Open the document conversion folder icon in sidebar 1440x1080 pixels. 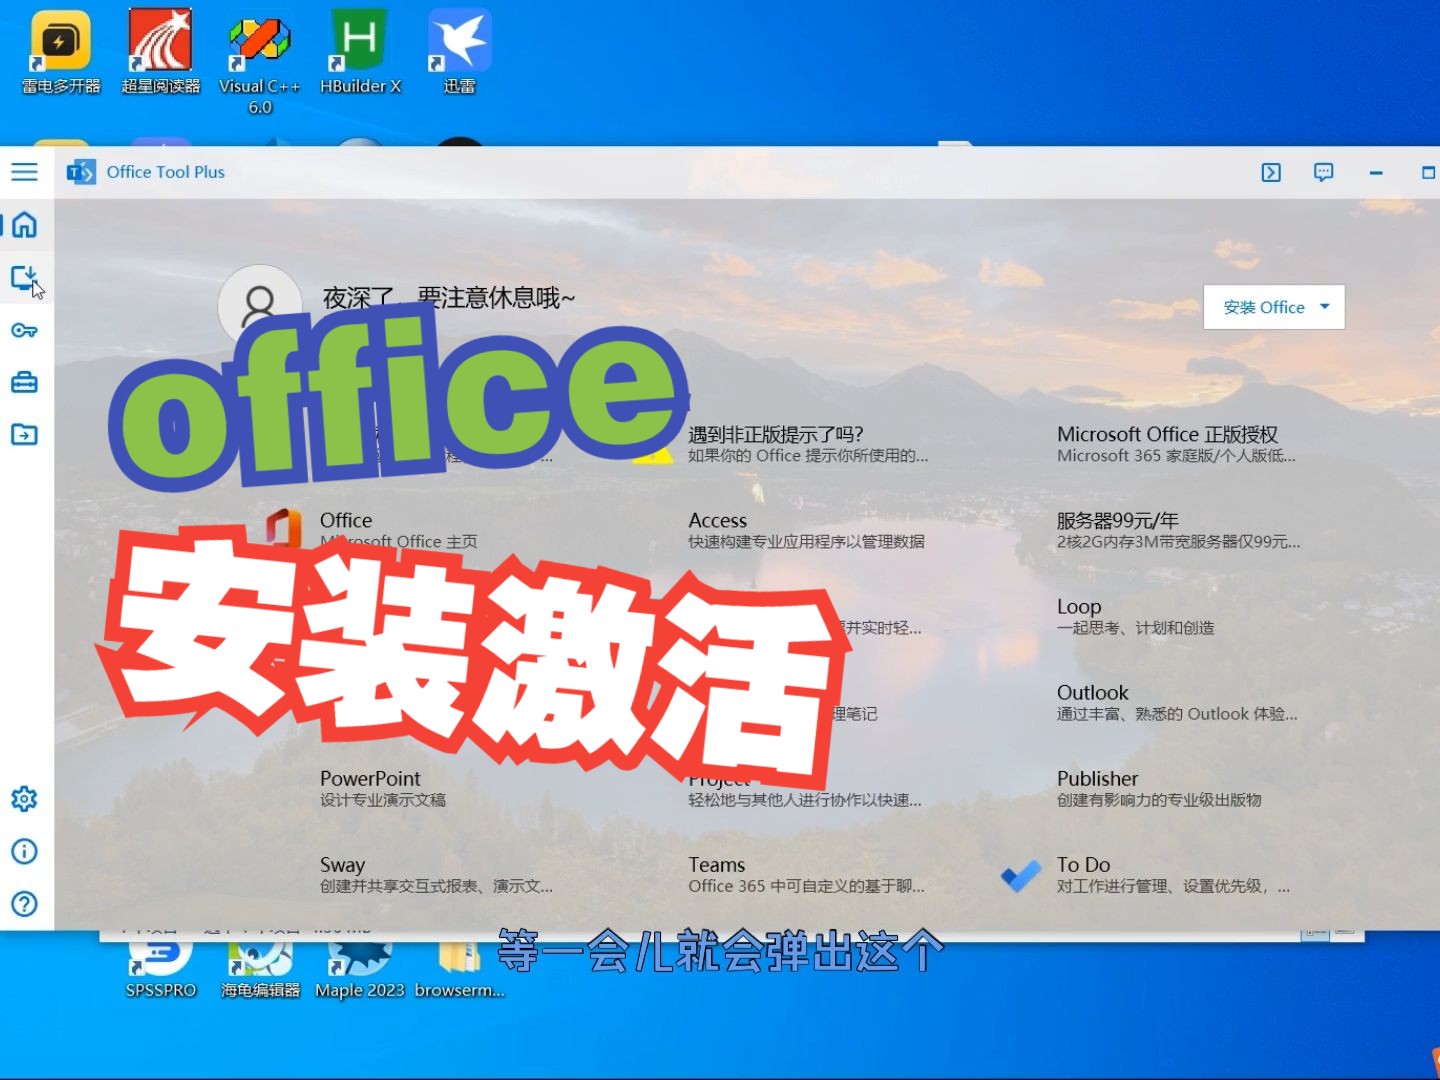pos(24,434)
